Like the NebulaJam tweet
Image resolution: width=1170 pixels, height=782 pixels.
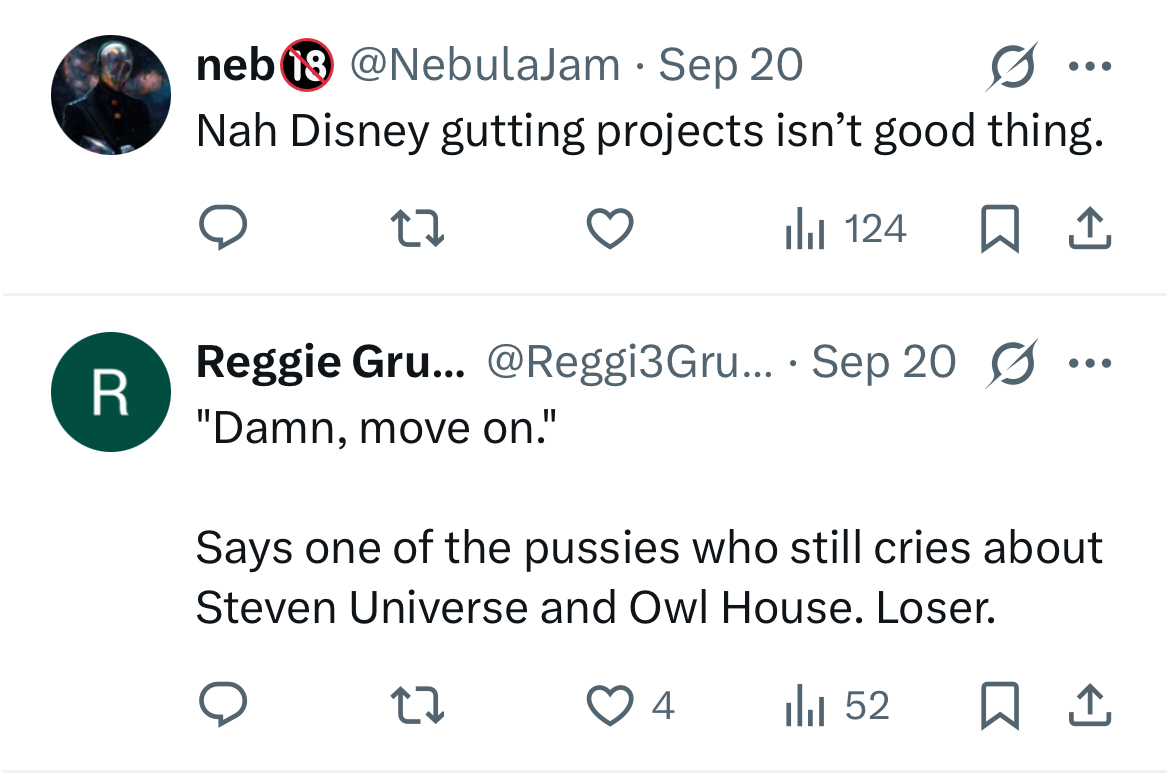coord(610,228)
